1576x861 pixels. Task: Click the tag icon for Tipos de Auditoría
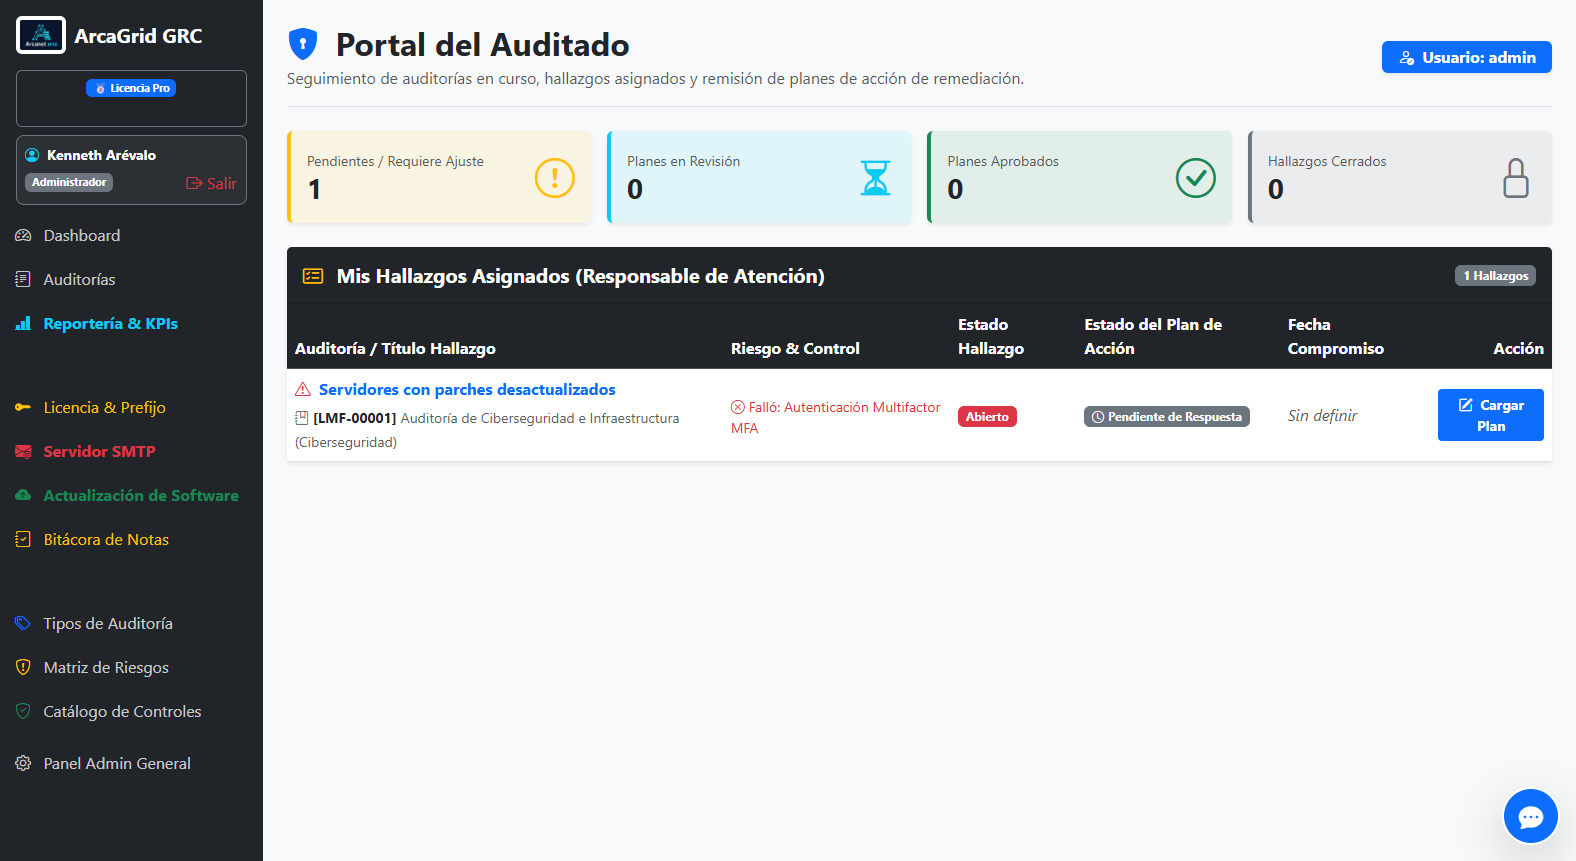tap(23, 623)
